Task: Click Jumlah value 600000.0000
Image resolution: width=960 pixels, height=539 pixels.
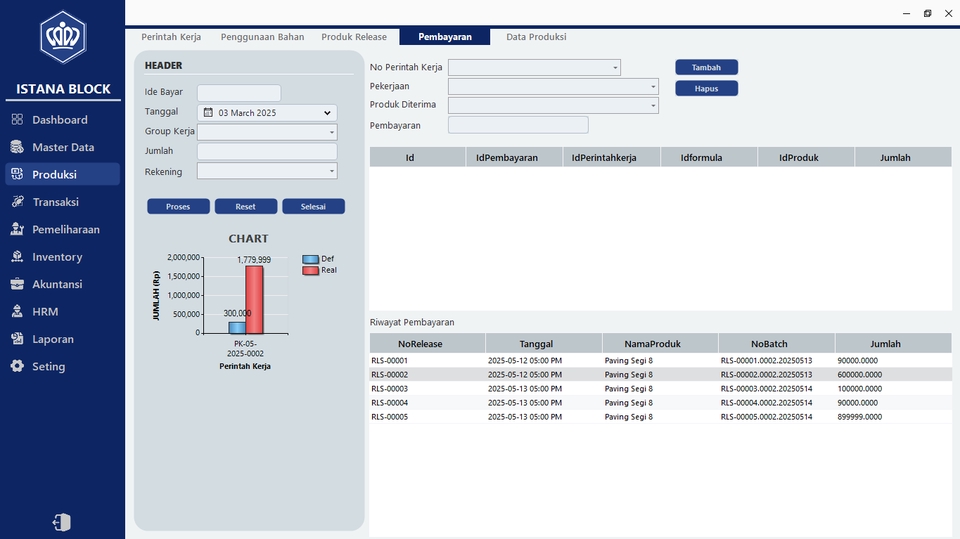Action: coord(860,375)
